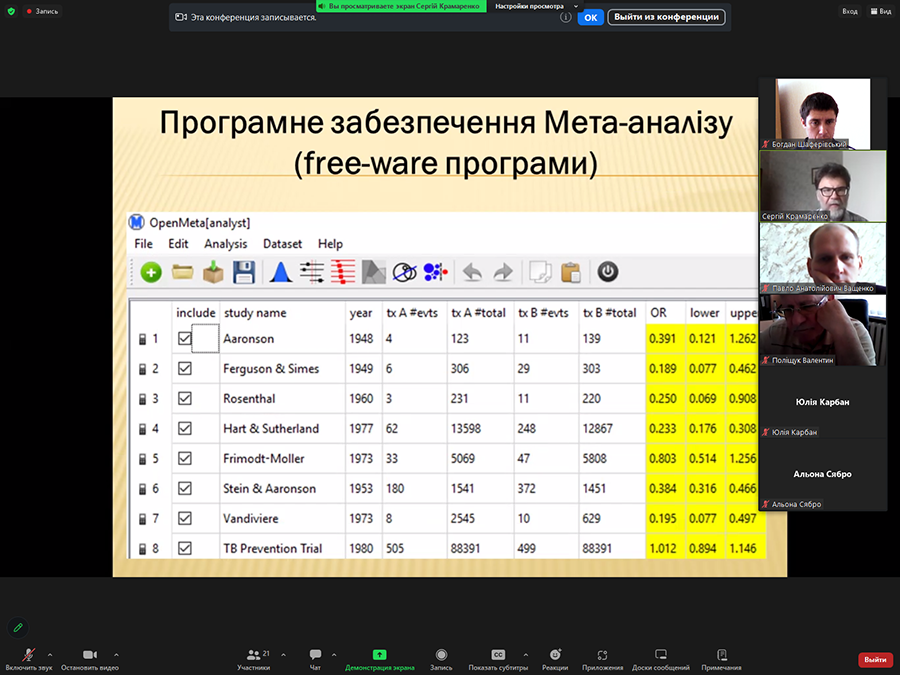The width and height of the screenshot is (900, 675).
Task: Click the Вход sign-in button
Action: click(849, 11)
